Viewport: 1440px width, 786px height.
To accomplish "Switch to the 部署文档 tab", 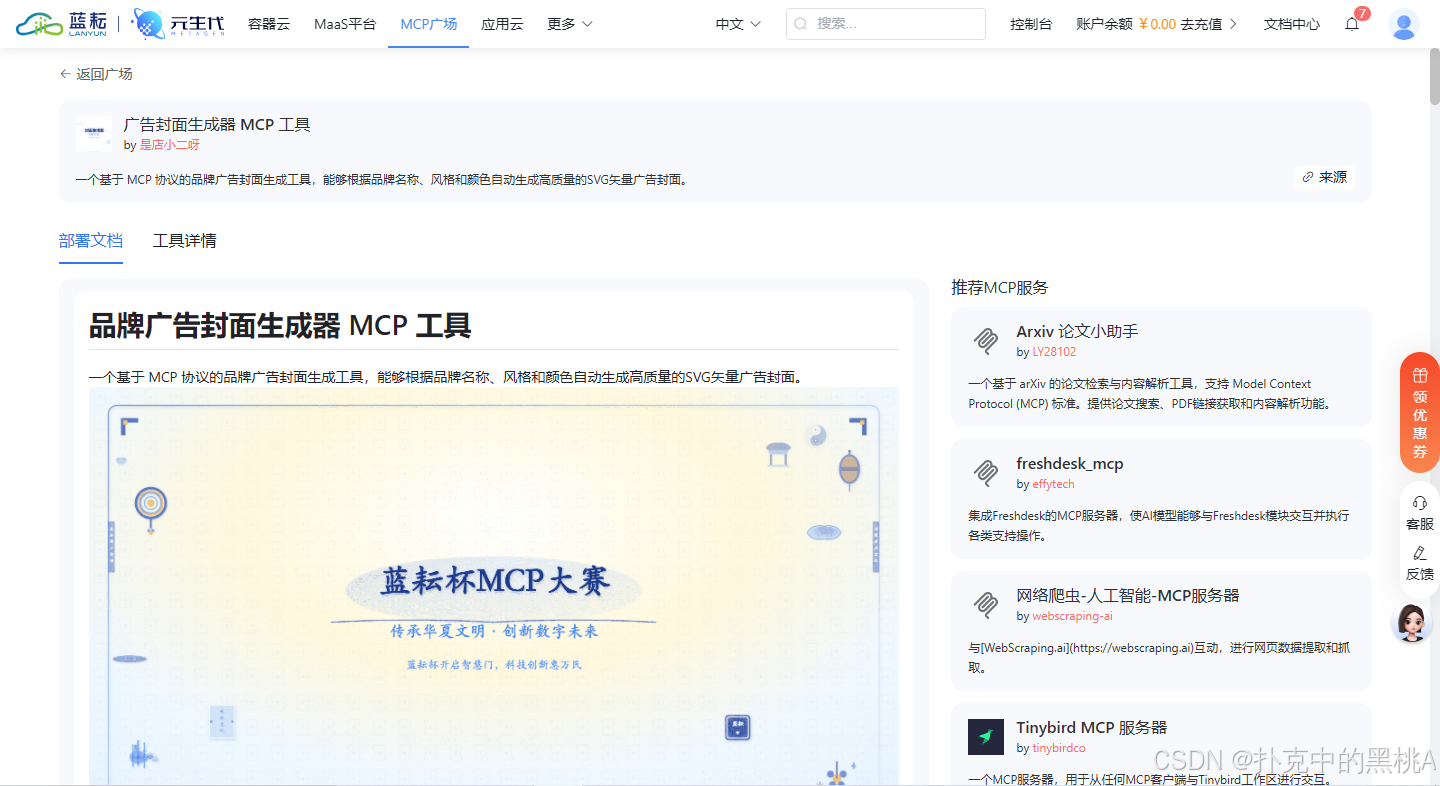I will coord(91,241).
